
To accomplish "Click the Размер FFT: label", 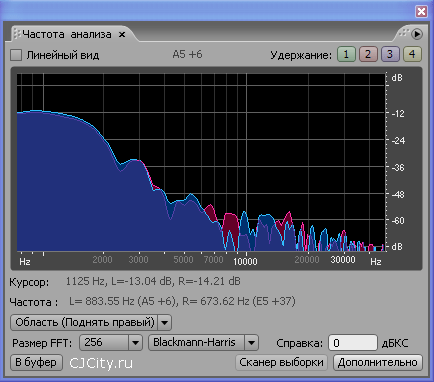I will pyautogui.click(x=42, y=343).
